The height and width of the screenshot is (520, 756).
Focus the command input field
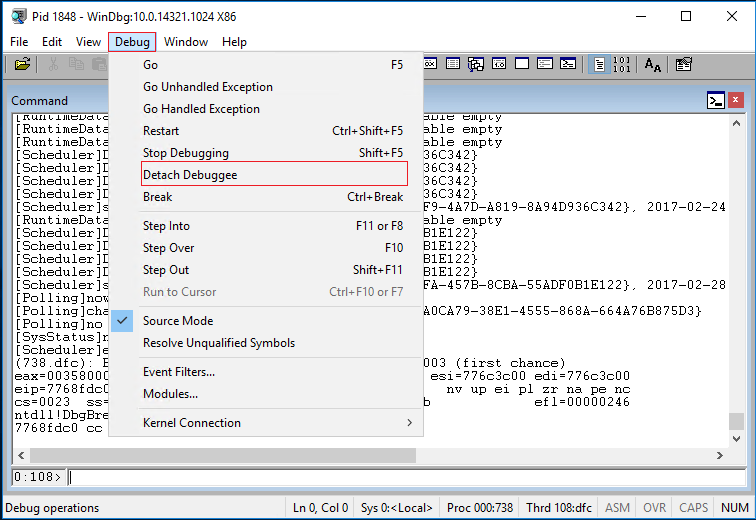407,477
